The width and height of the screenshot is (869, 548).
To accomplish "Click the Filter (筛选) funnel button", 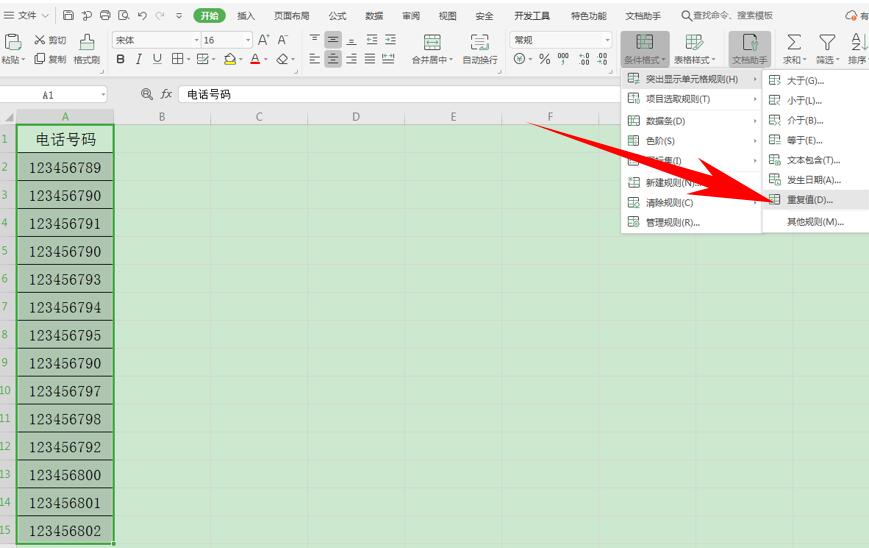I will coord(827,49).
